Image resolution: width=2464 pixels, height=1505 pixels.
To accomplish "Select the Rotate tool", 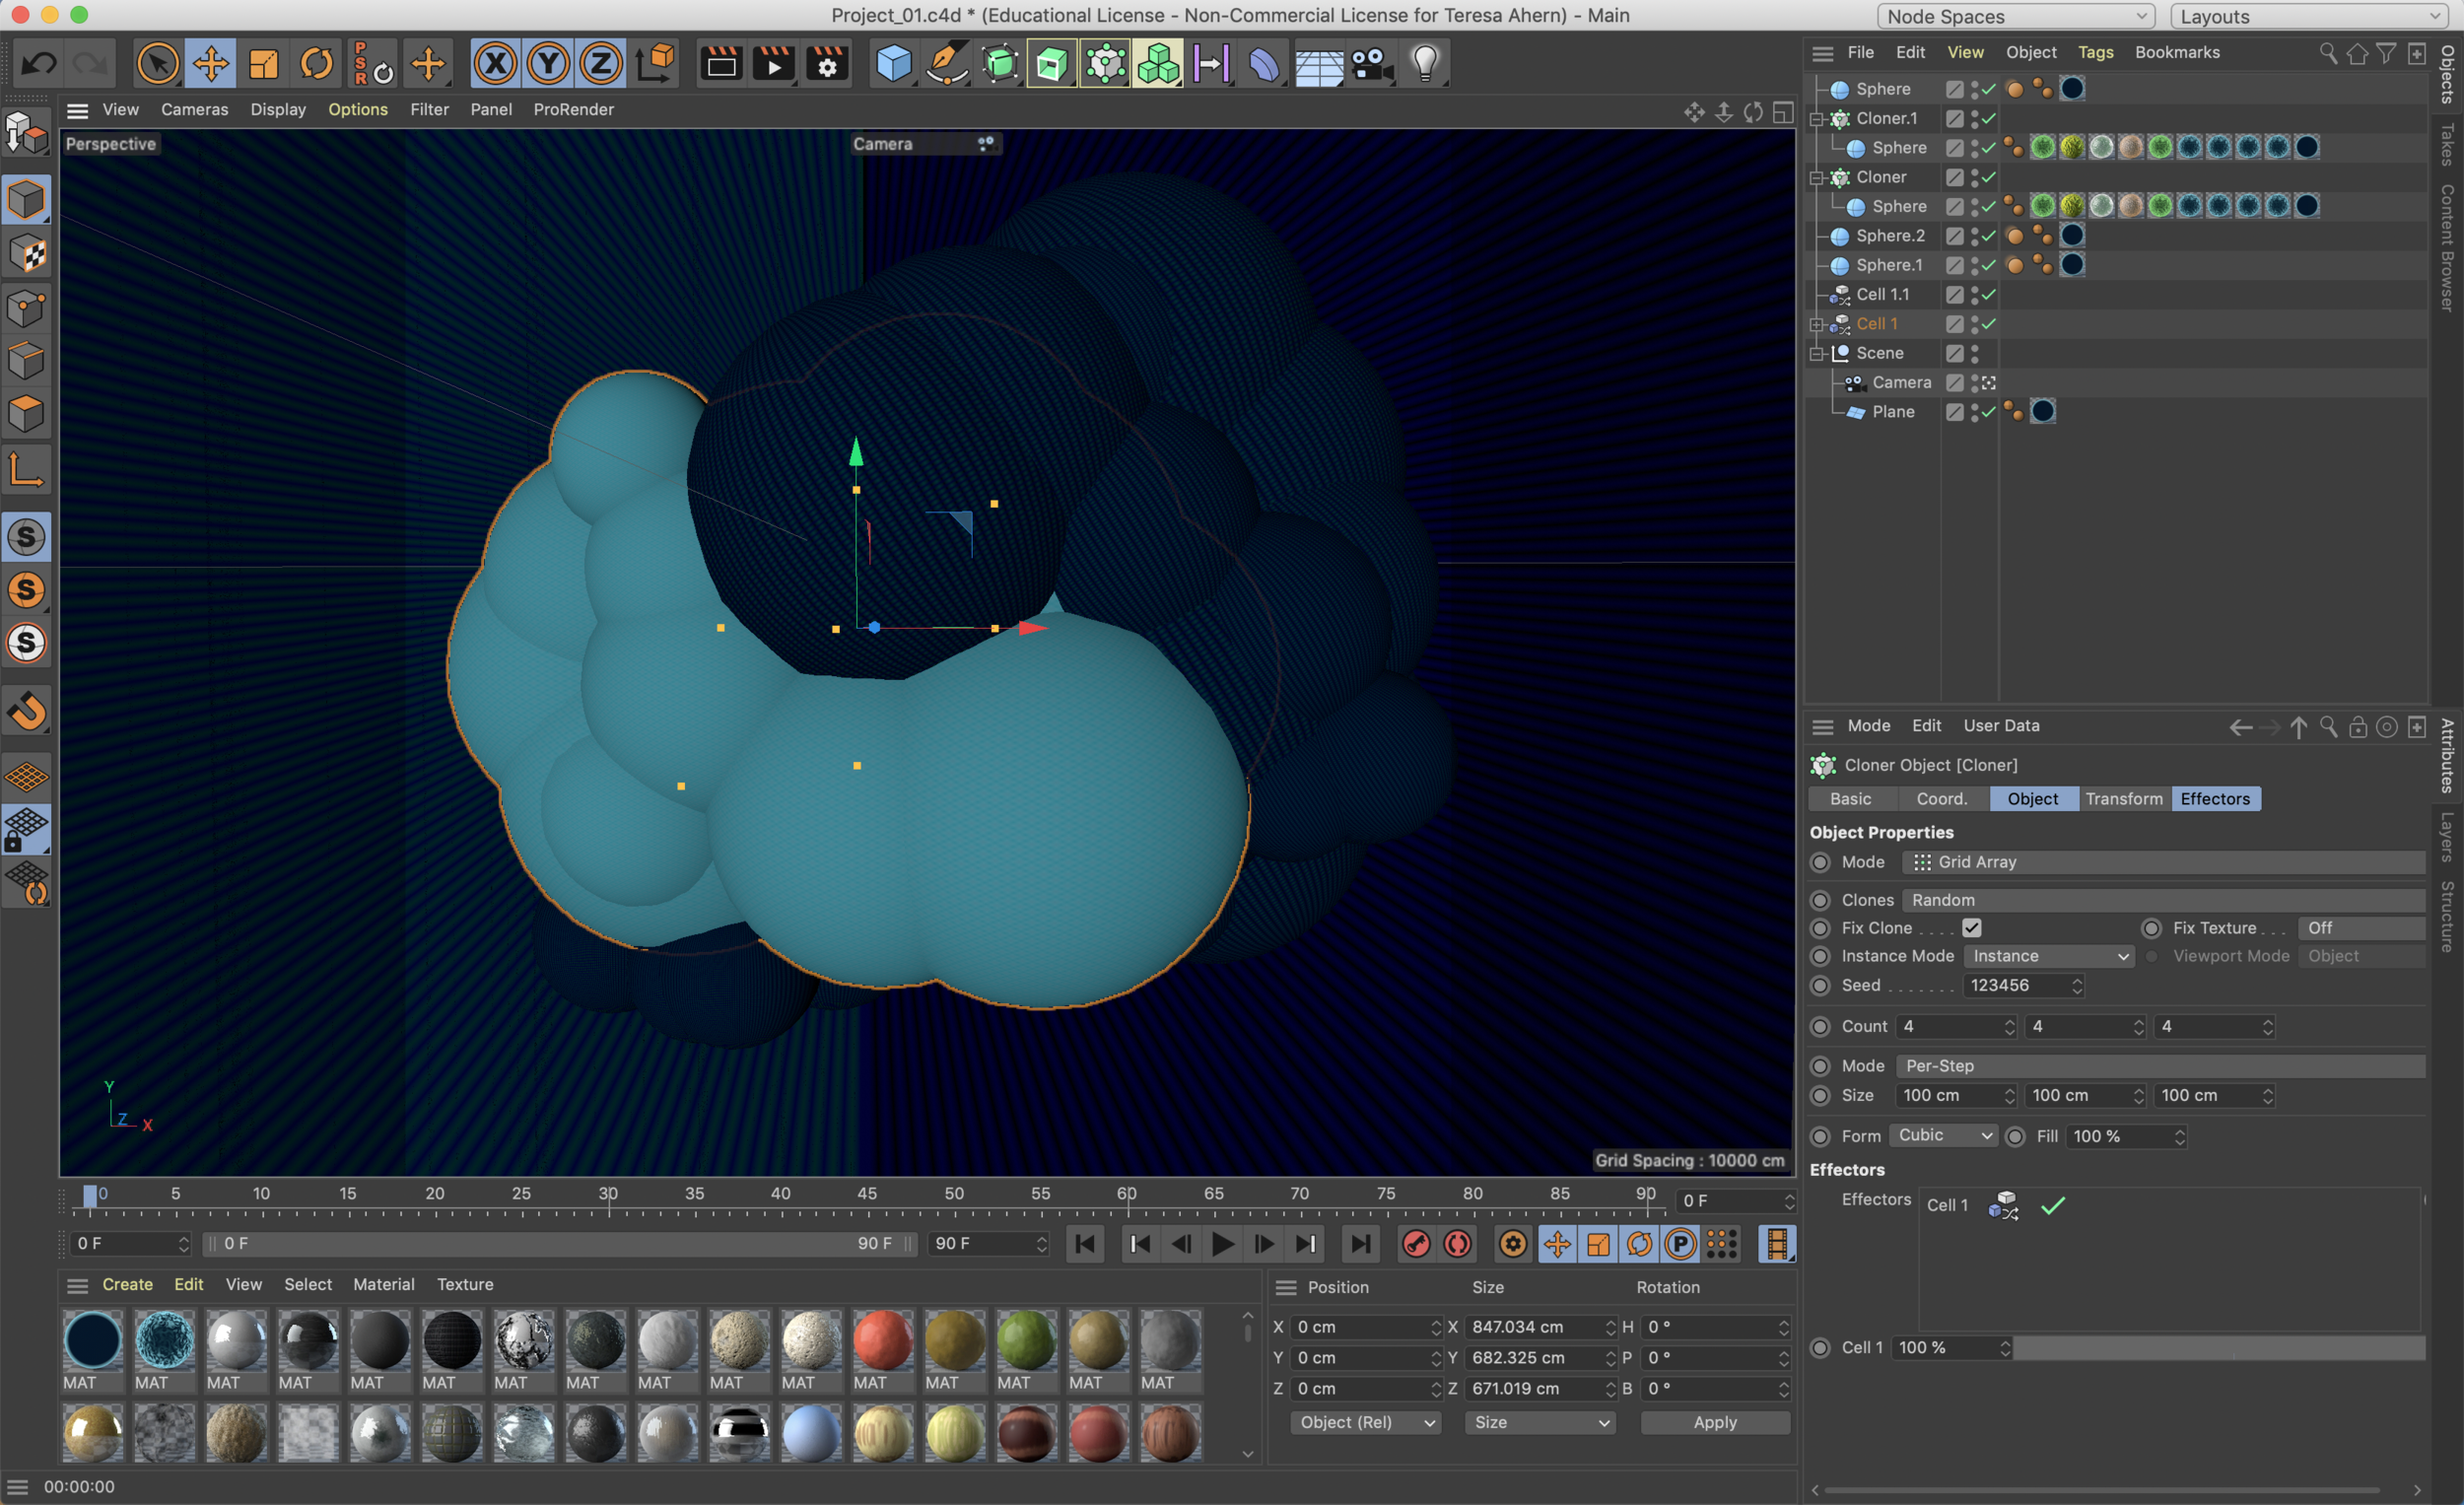I will (316, 65).
